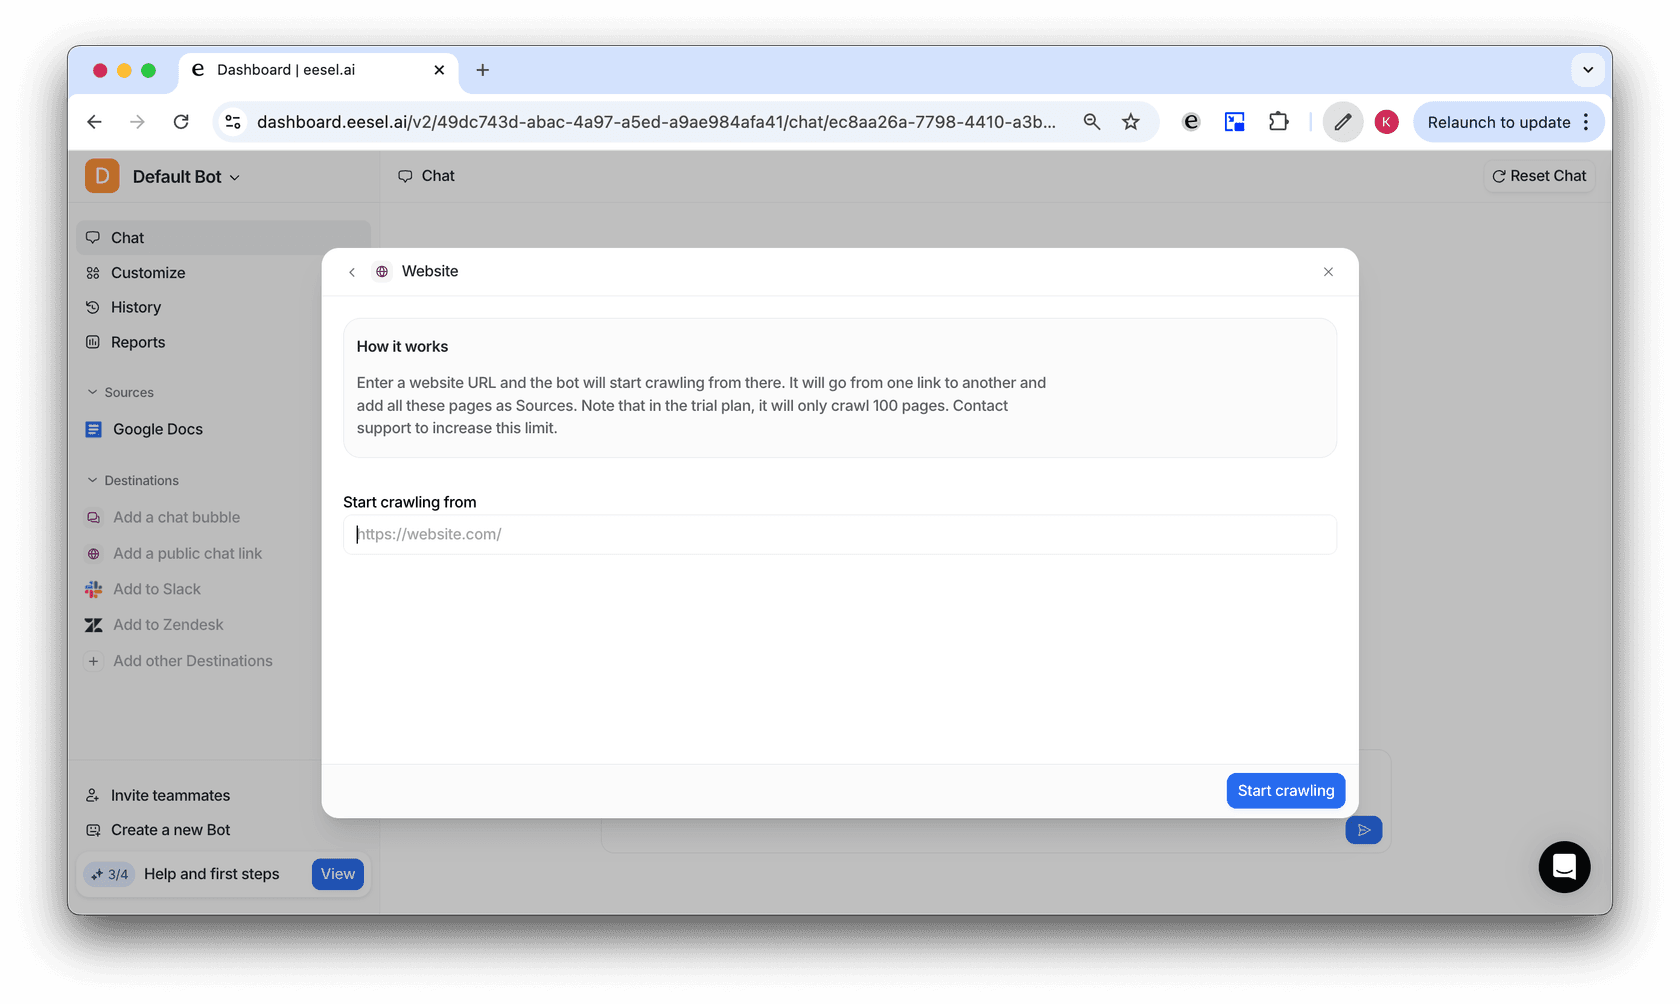Reload the page
This screenshot has height=1004, width=1680.
(181, 122)
